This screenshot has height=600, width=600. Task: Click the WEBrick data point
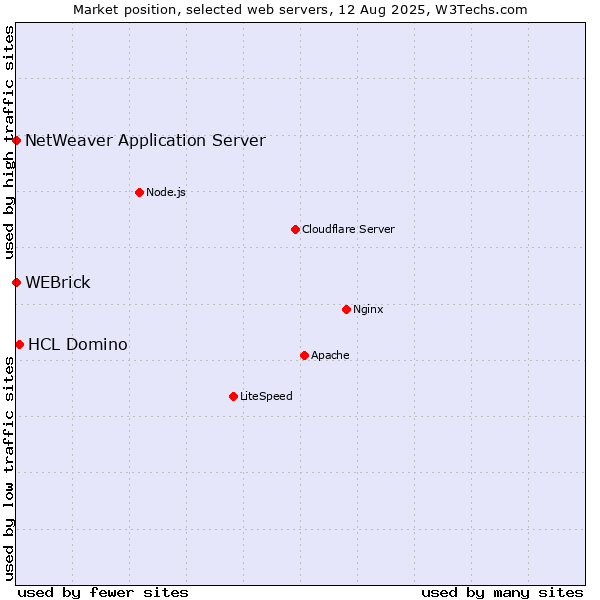[x=16, y=282]
